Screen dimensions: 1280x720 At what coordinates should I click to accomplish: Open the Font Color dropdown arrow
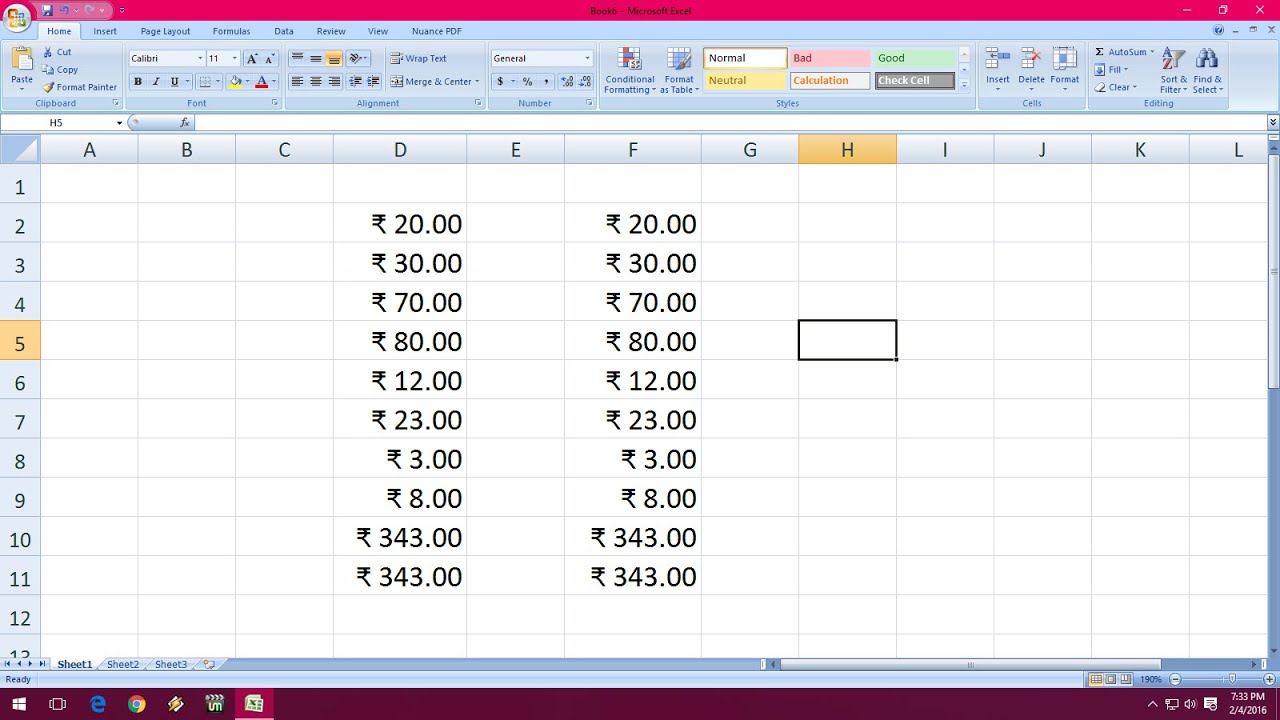(x=274, y=82)
